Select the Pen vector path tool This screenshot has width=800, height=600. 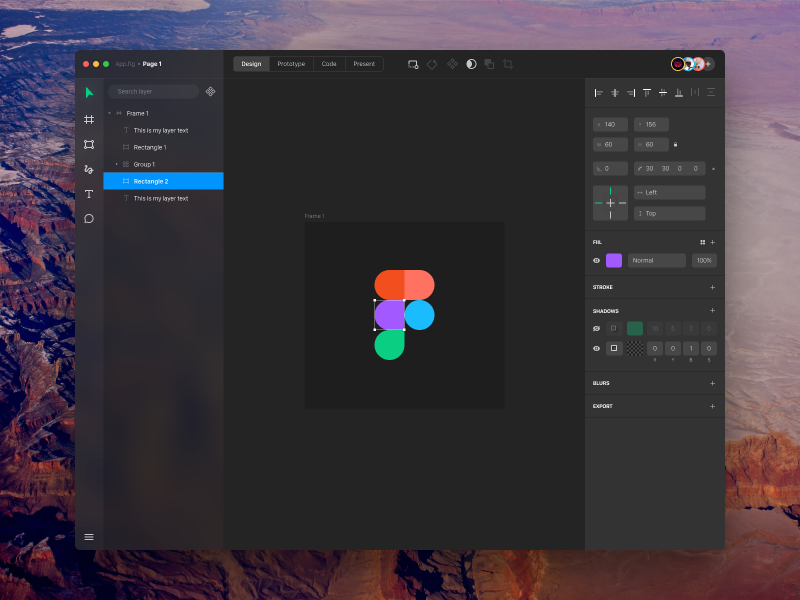pyautogui.click(x=89, y=169)
